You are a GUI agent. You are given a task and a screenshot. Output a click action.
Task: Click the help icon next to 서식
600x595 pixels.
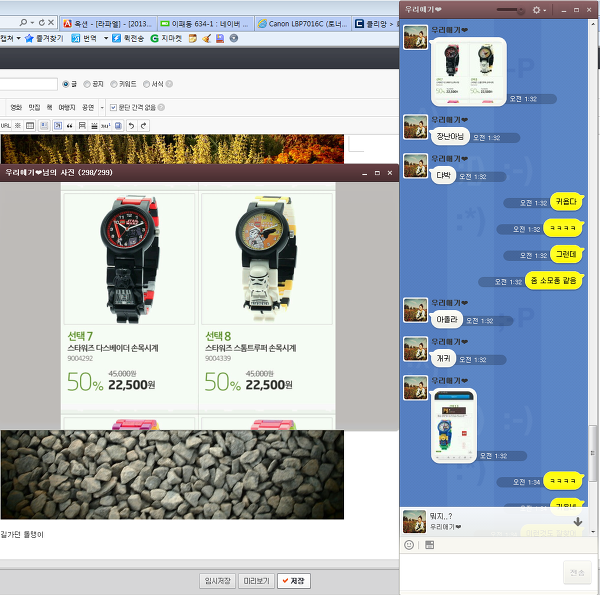[169, 84]
